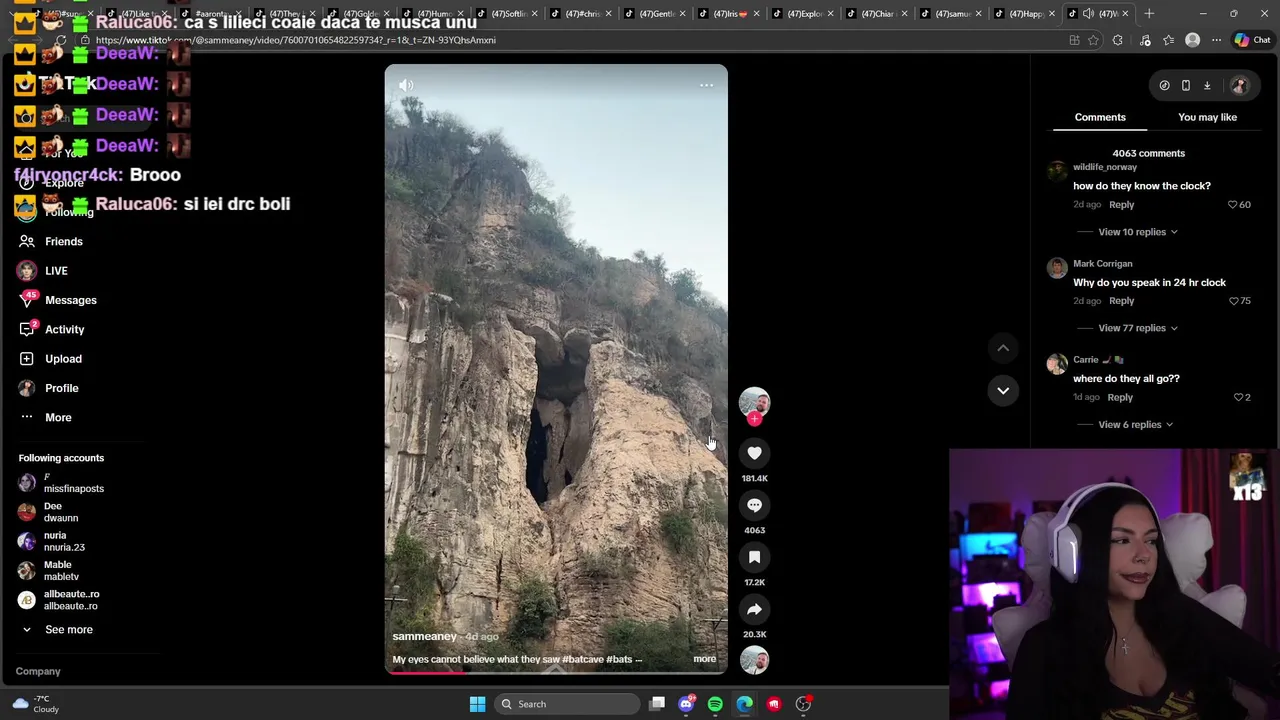Open the TikTok coins icon in top bar

click(x=1164, y=86)
